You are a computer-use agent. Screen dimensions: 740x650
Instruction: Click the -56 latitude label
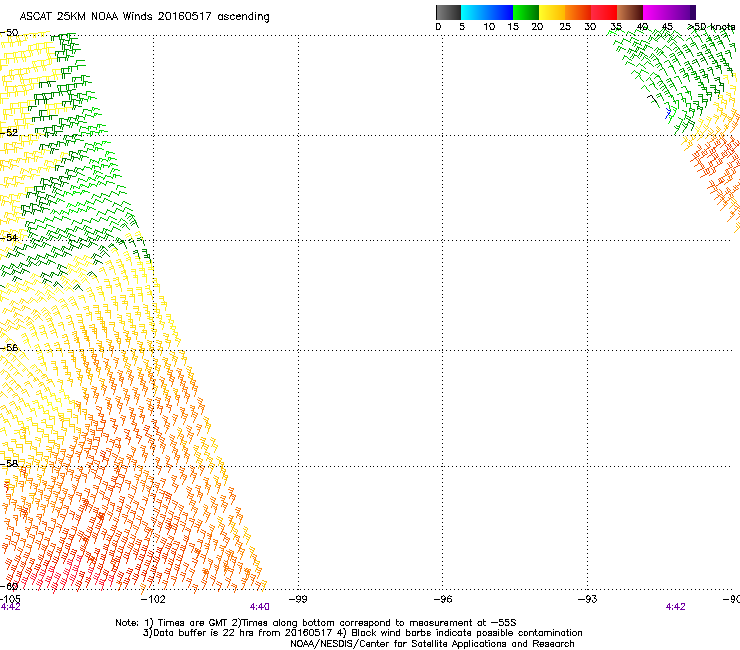[x=9, y=348]
